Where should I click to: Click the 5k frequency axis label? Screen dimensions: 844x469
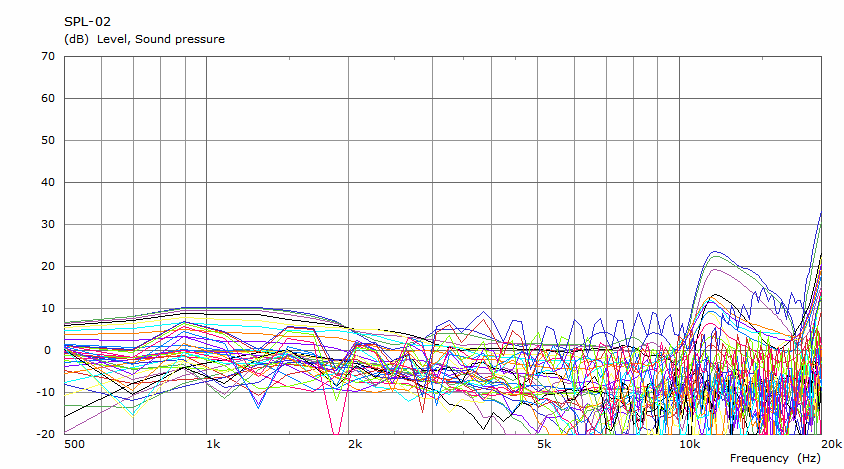[x=544, y=444]
